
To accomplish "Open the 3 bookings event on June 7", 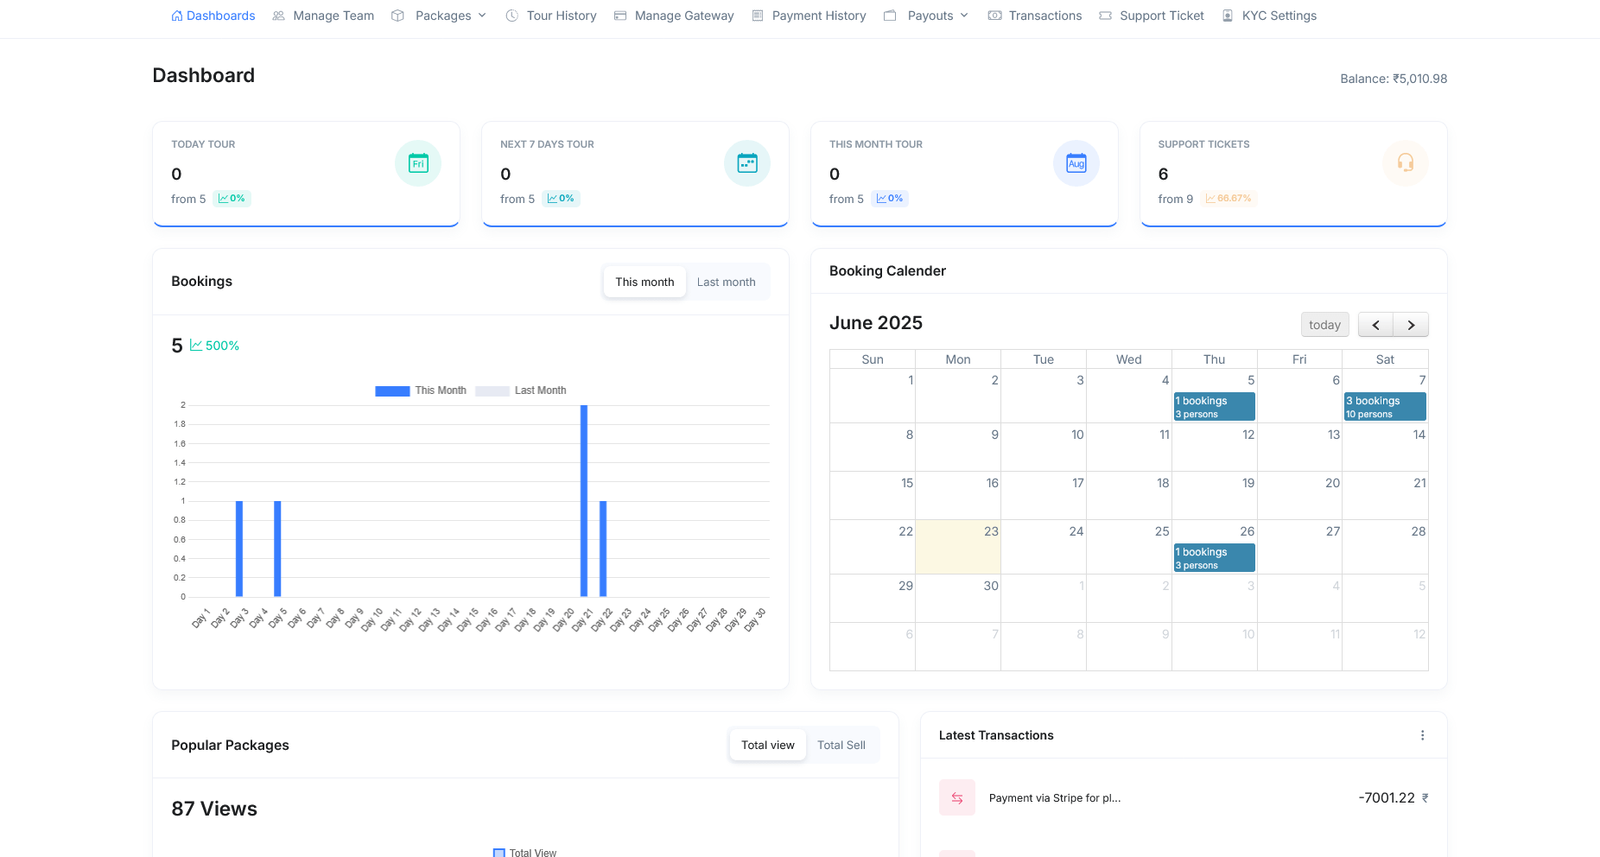I will pos(1384,407).
